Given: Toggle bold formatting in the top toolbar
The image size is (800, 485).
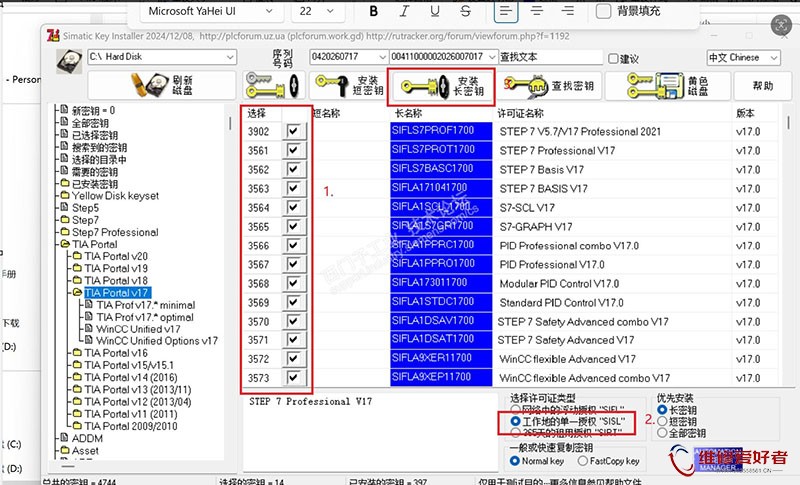Looking at the screenshot, I should 373,11.
